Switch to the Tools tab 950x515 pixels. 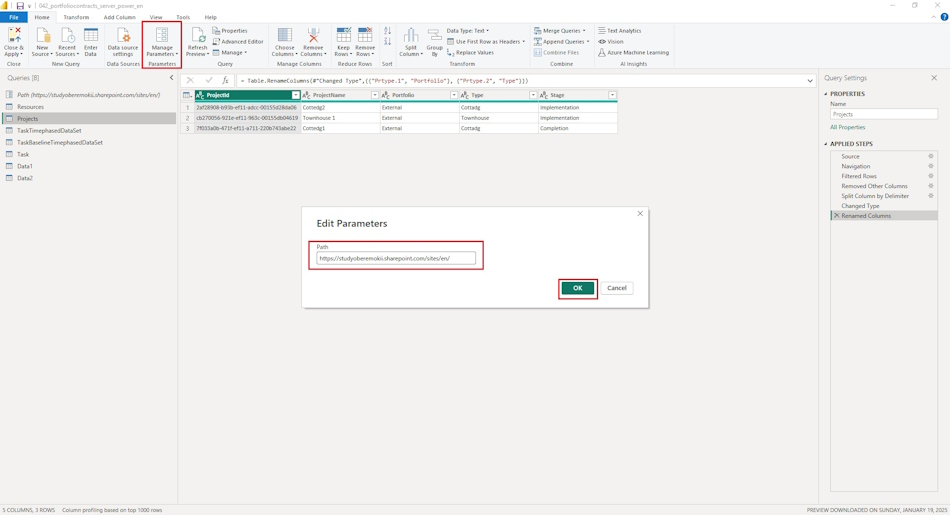tap(183, 18)
